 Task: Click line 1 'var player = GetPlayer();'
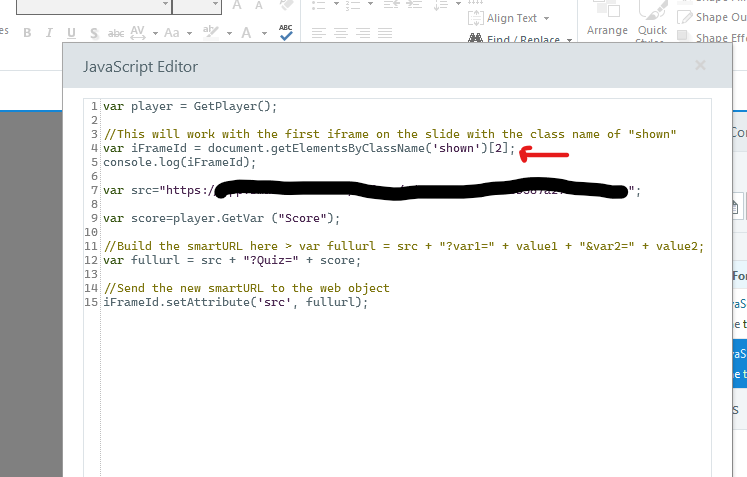190,106
